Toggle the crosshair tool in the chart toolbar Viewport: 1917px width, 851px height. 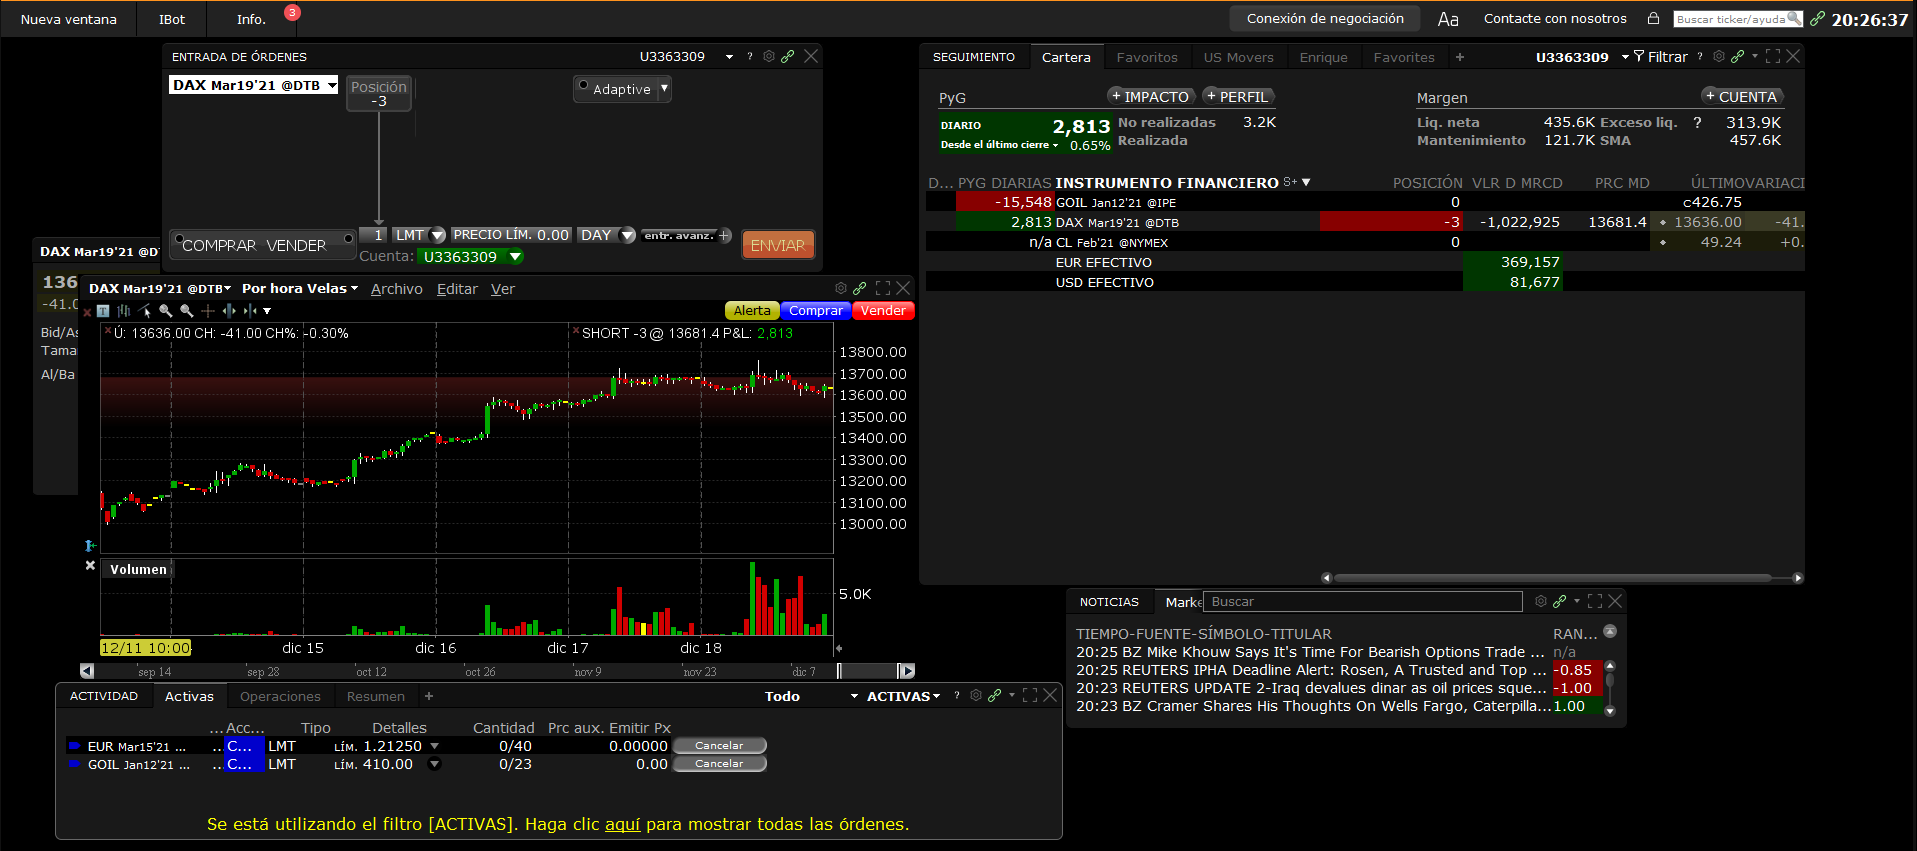pyautogui.click(x=208, y=311)
